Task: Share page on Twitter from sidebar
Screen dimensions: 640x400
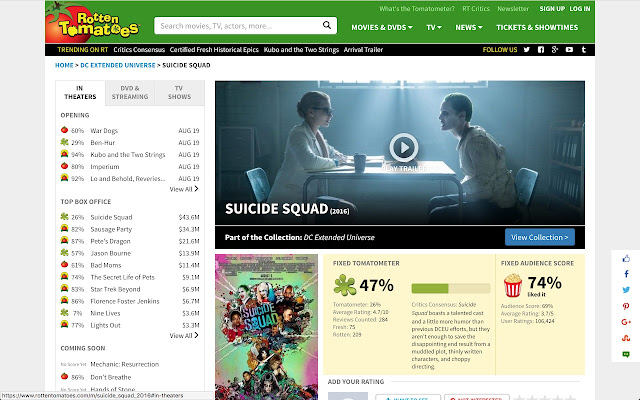Action: click(x=626, y=290)
